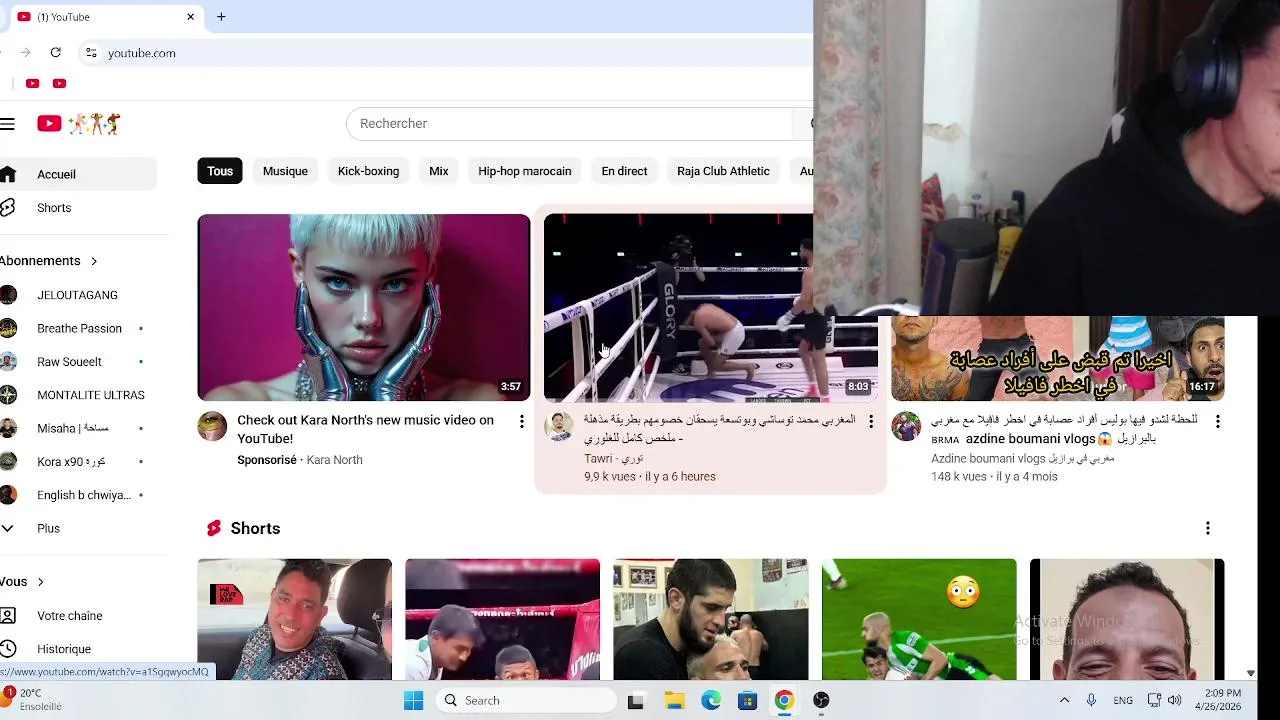Open the site information icon

click(x=91, y=53)
